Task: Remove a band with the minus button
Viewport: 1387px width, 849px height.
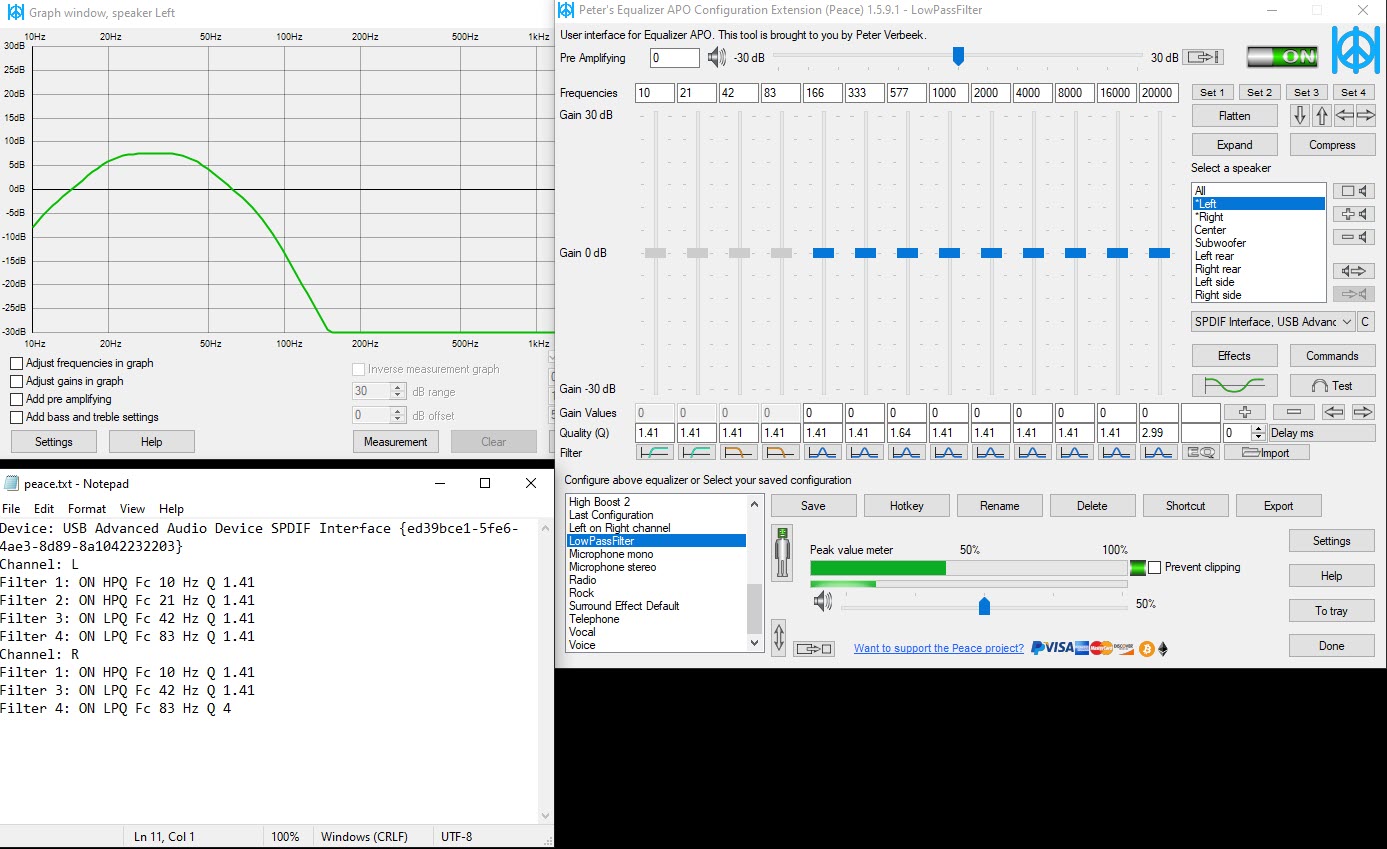Action: [x=1293, y=412]
